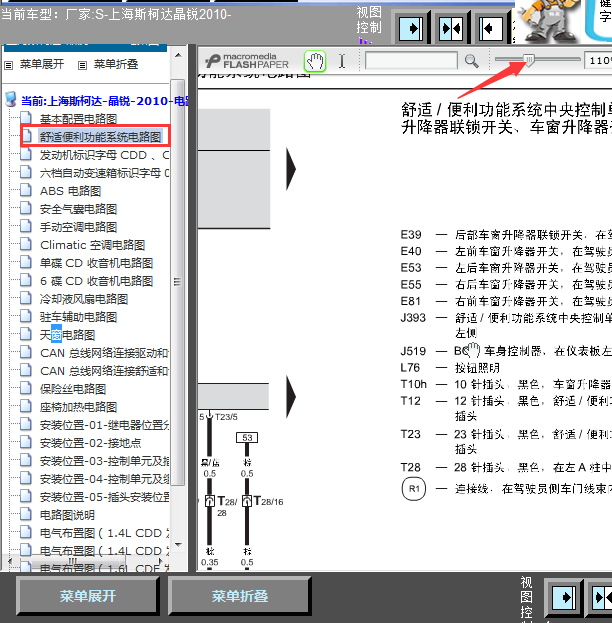The height and width of the screenshot is (623, 612).
Task: Click the T28/16 connector label
Action: tap(268, 501)
